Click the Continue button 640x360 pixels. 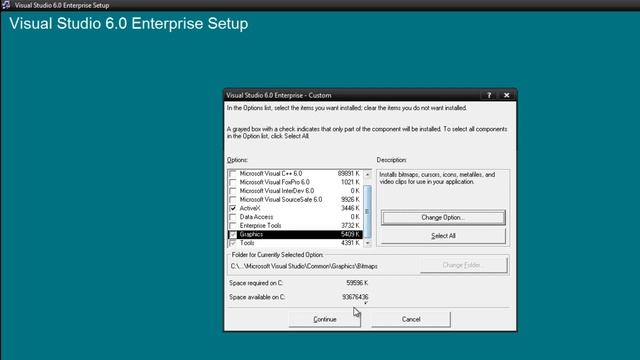324,319
